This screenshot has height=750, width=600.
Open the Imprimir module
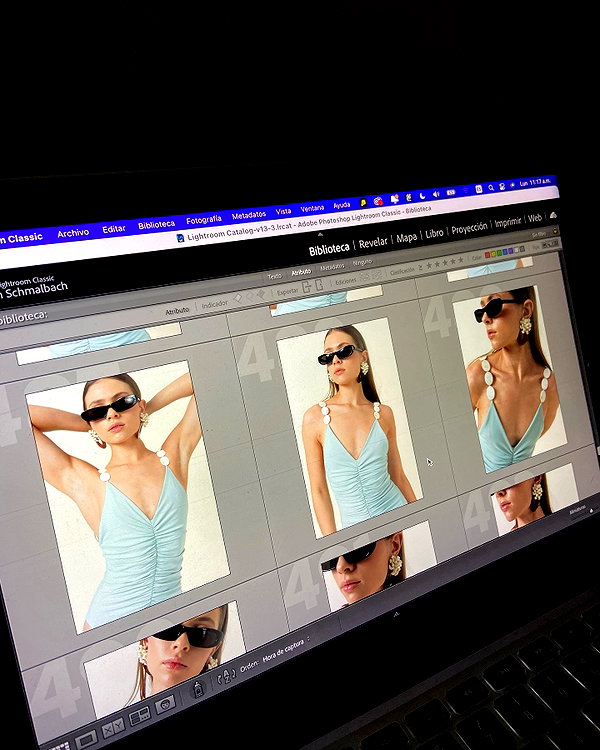pyautogui.click(x=508, y=222)
